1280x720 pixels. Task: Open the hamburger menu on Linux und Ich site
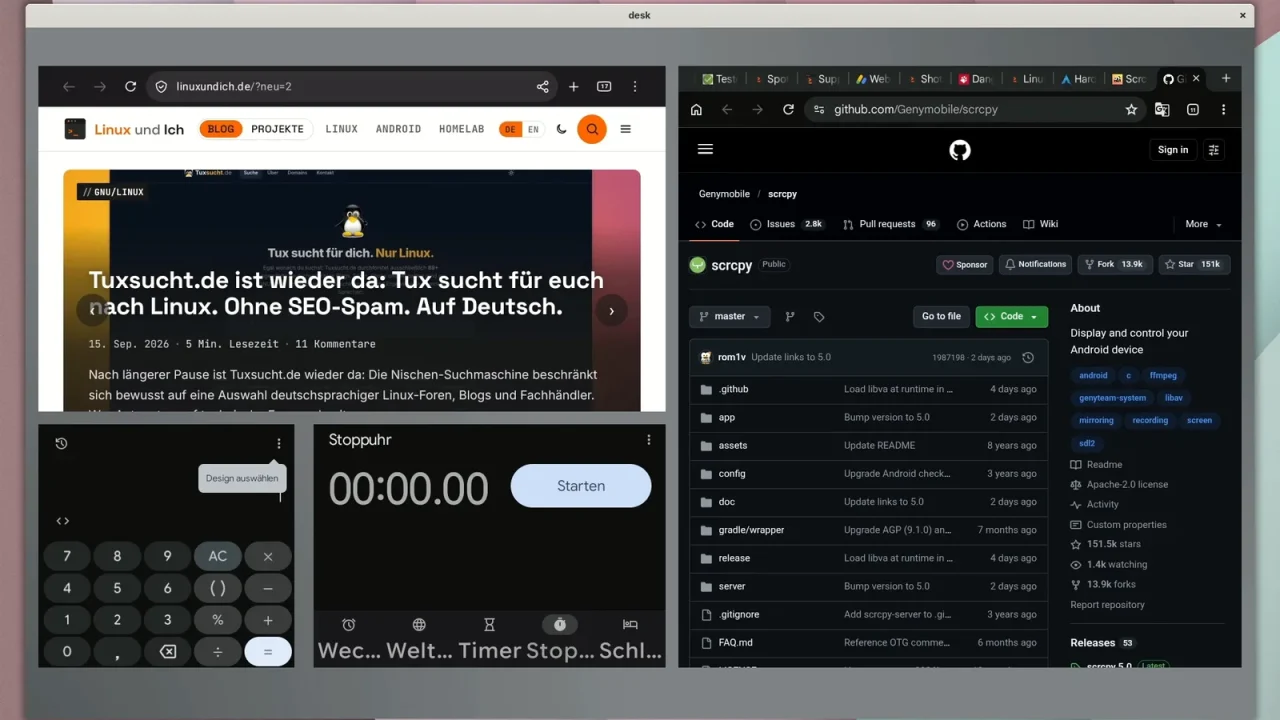[x=626, y=129]
